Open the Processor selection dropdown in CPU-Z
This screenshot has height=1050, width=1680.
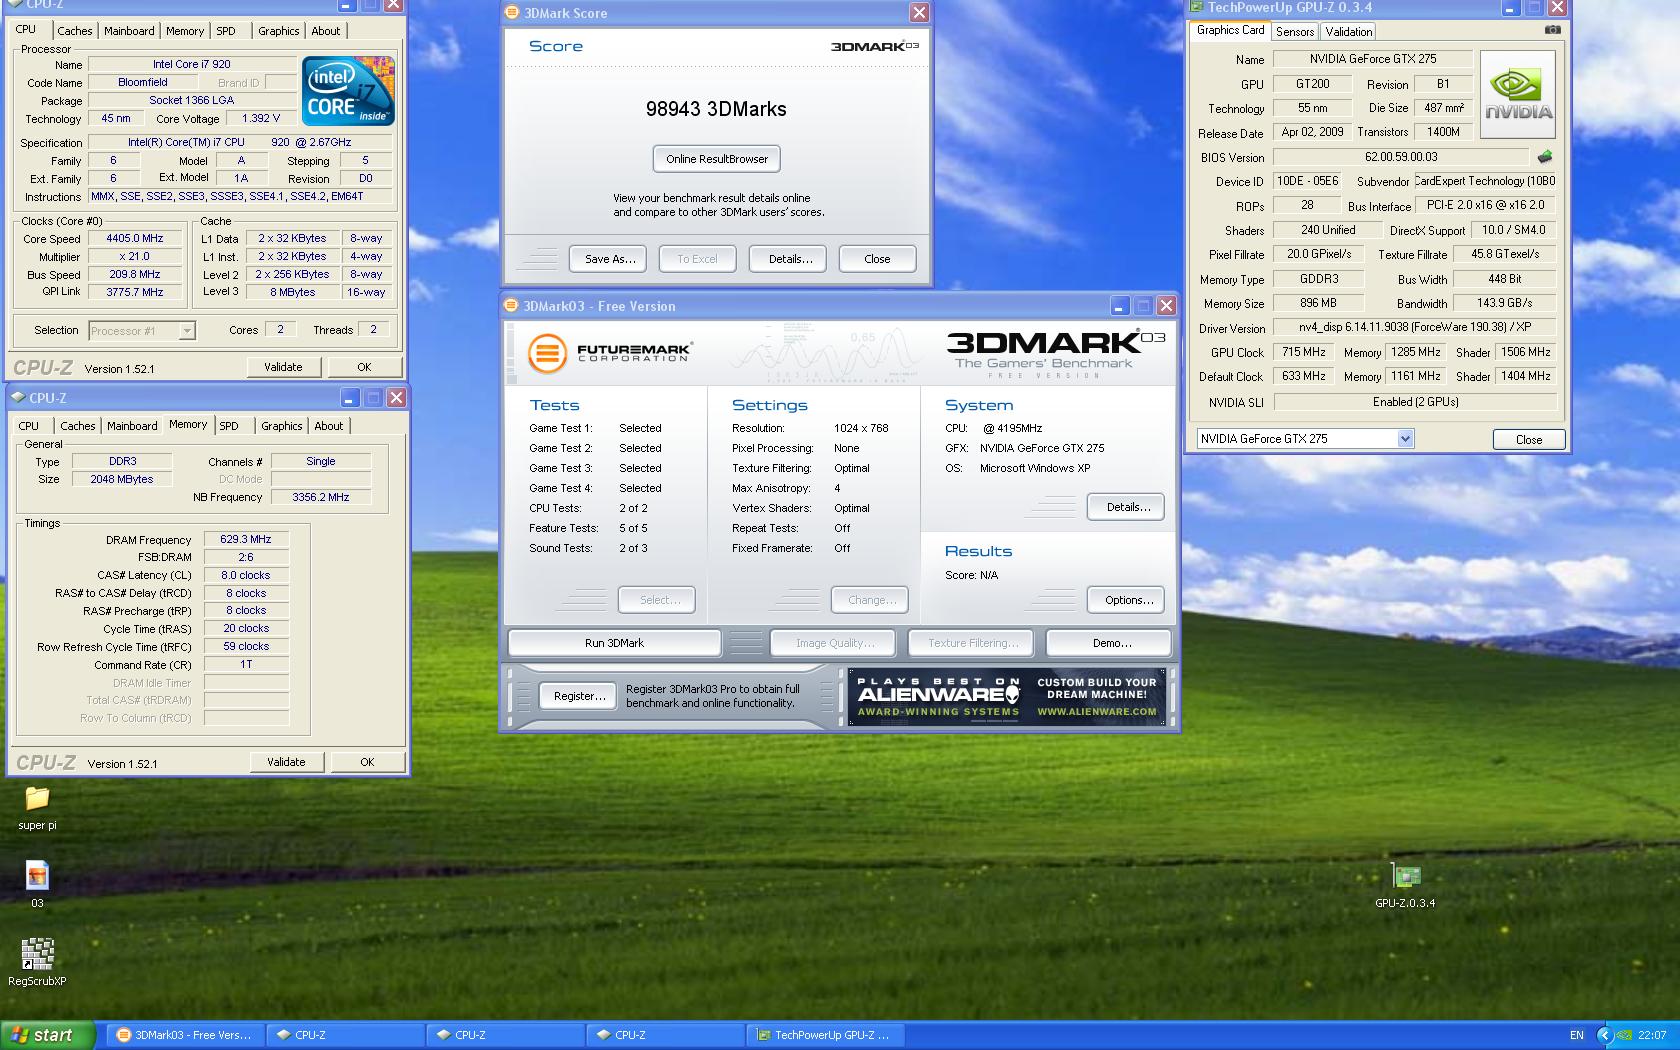click(186, 331)
